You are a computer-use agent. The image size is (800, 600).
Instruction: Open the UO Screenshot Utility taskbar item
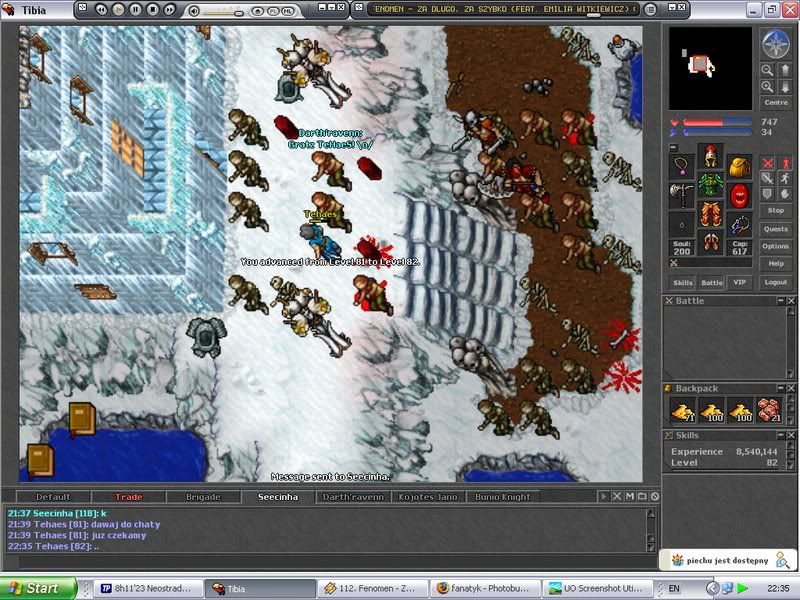pyautogui.click(x=595, y=588)
